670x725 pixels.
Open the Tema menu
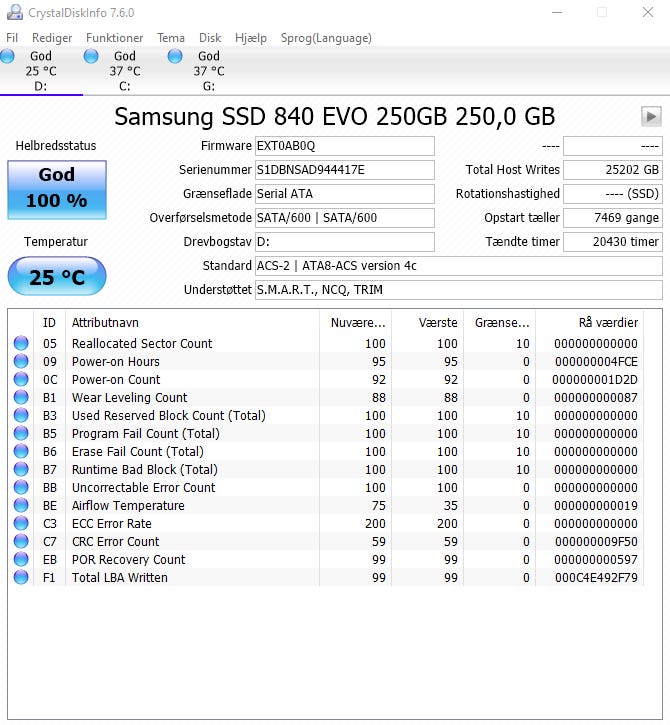pyautogui.click(x=171, y=38)
